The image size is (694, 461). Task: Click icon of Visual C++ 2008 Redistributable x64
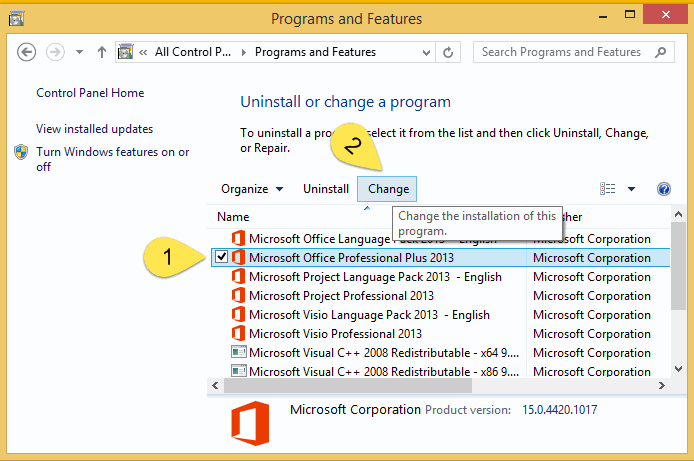pos(239,352)
